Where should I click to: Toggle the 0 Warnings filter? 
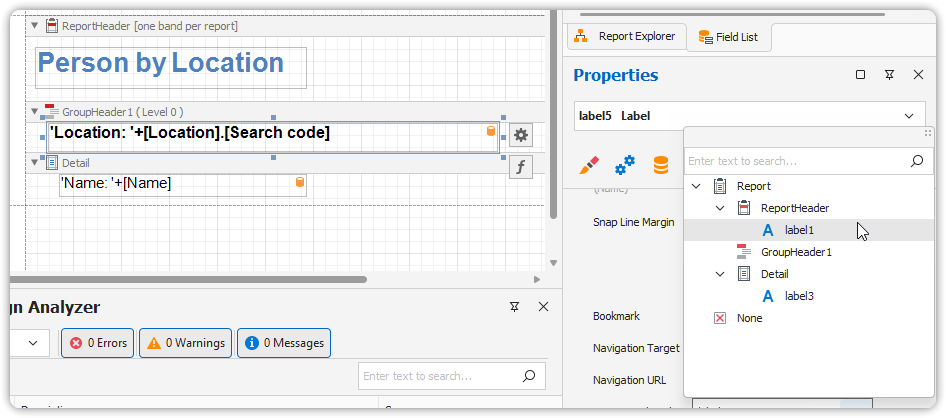[x=186, y=343]
